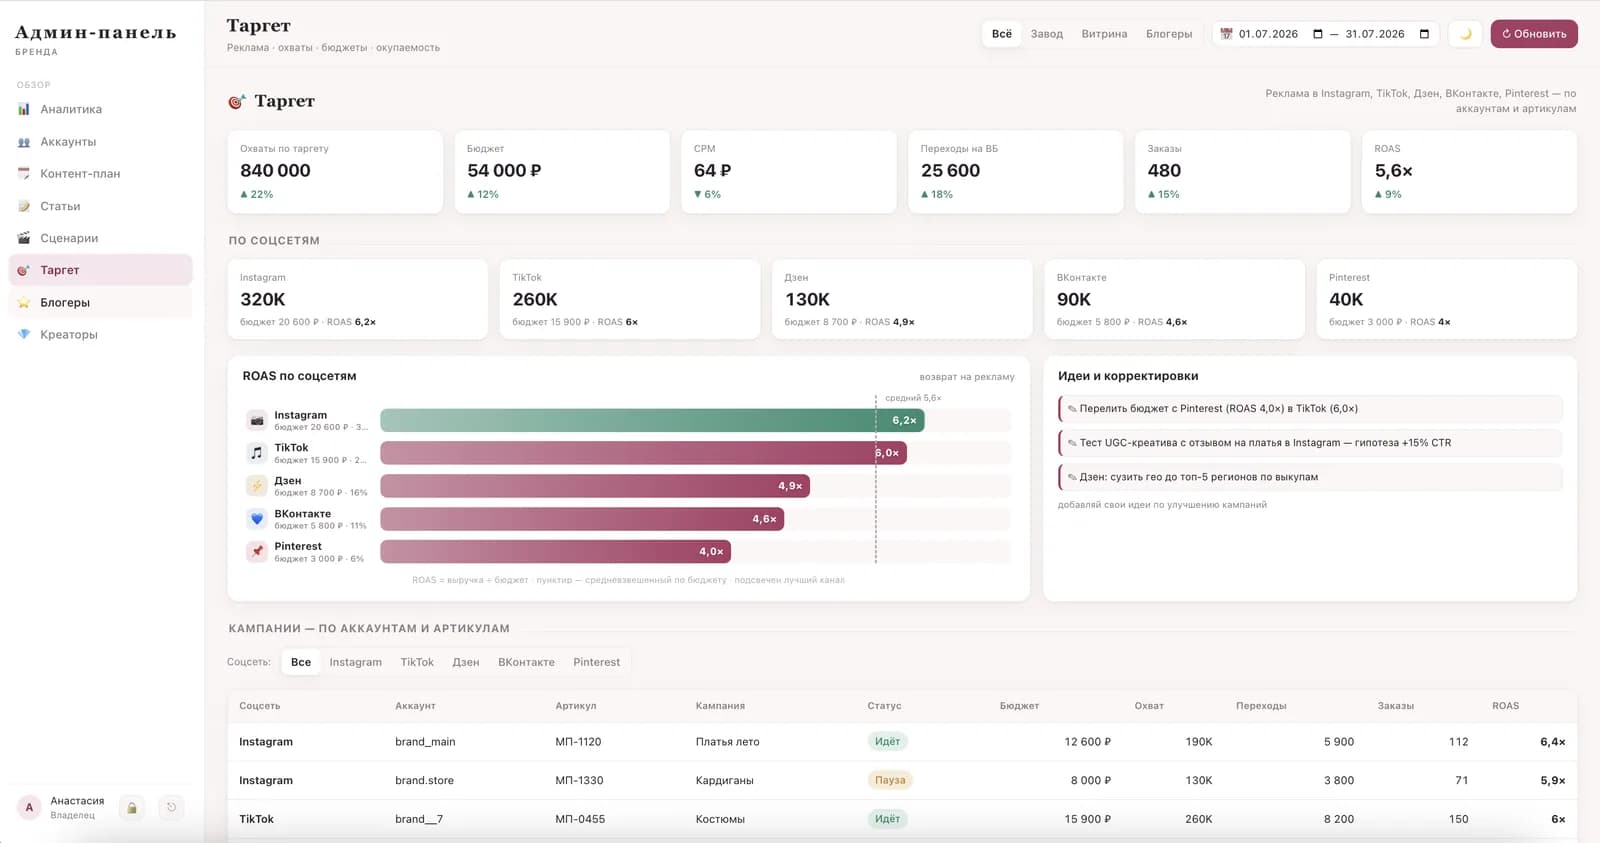Click the TikTok ROAS bar showing 6,0×
This screenshot has height=843, width=1600.
(643, 453)
